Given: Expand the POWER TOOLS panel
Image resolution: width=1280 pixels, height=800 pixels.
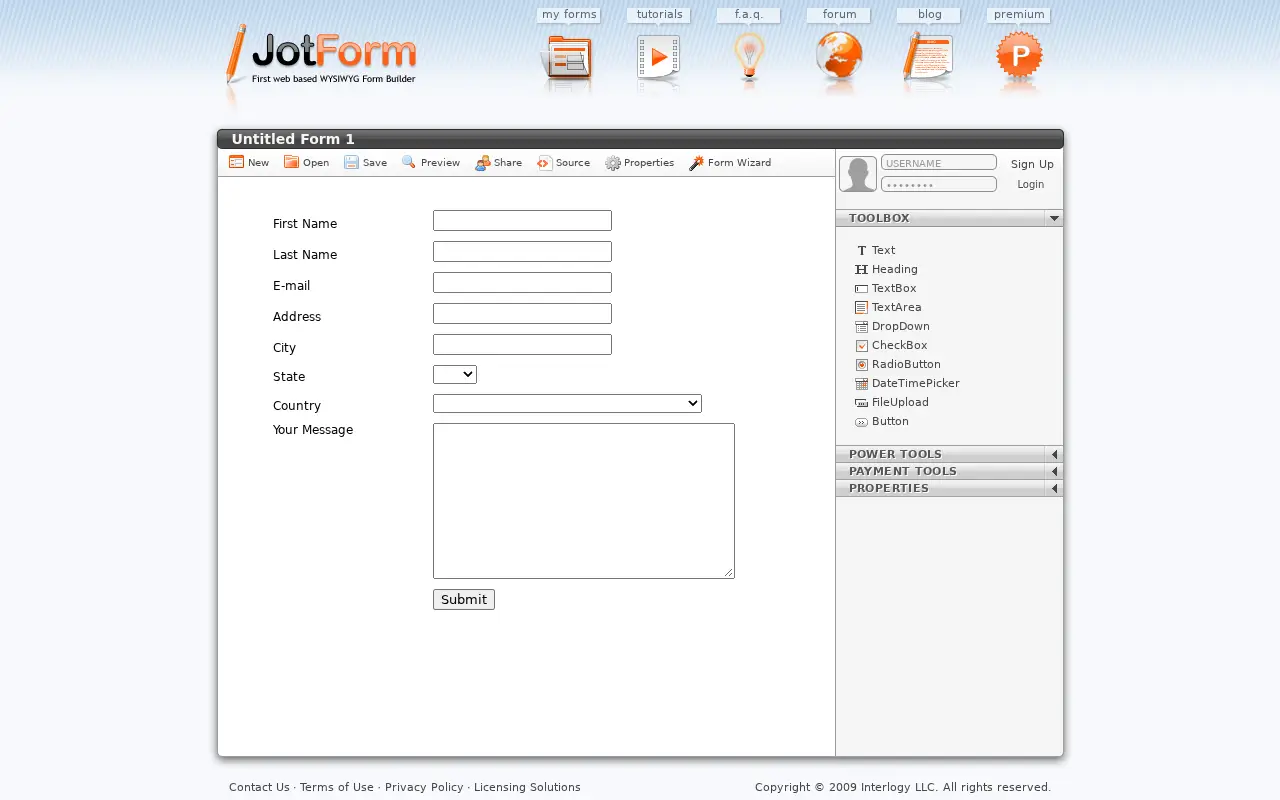Looking at the screenshot, I should point(949,454).
